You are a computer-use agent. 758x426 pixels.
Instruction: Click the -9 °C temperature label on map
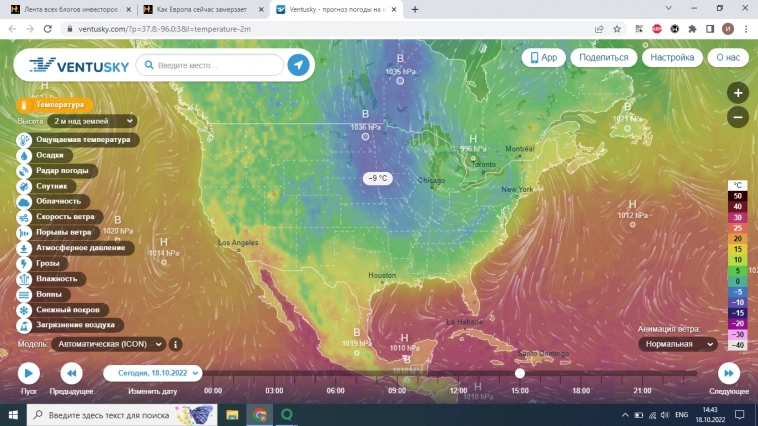(378, 178)
